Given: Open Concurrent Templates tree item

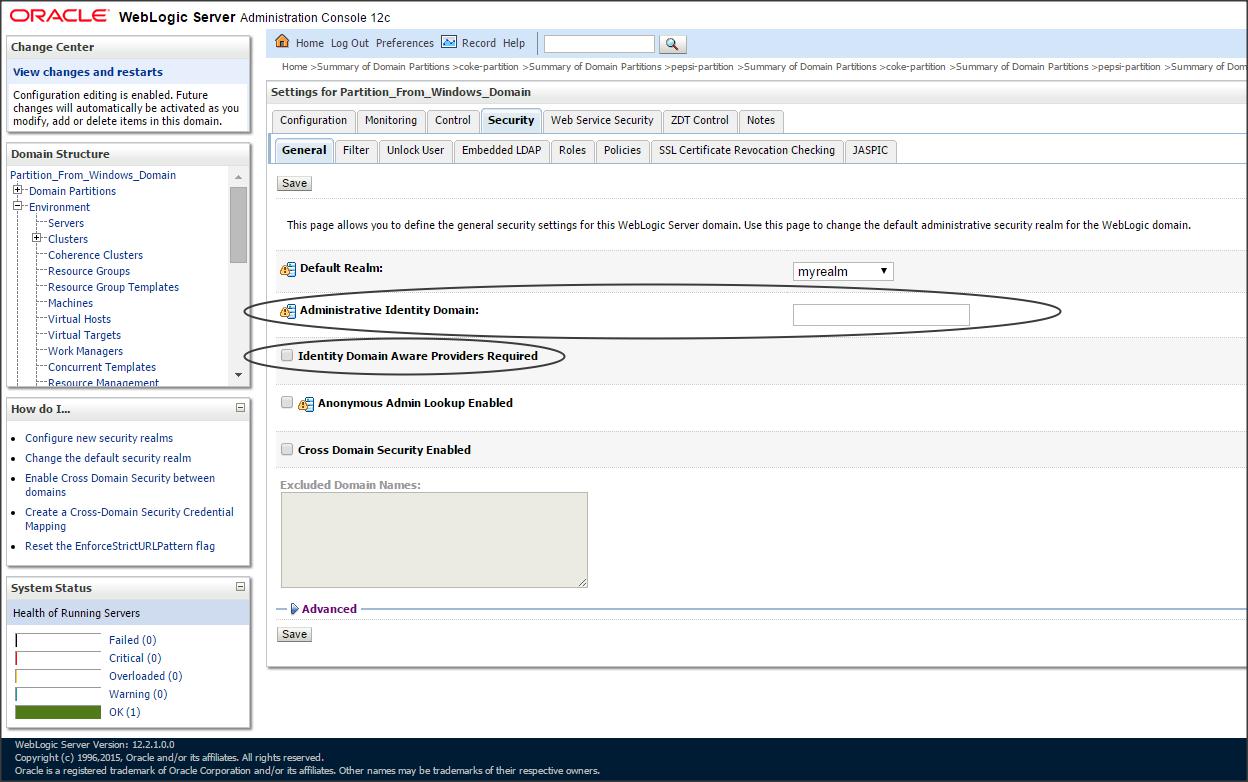Looking at the screenshot, I should click(x=102, y=367).
